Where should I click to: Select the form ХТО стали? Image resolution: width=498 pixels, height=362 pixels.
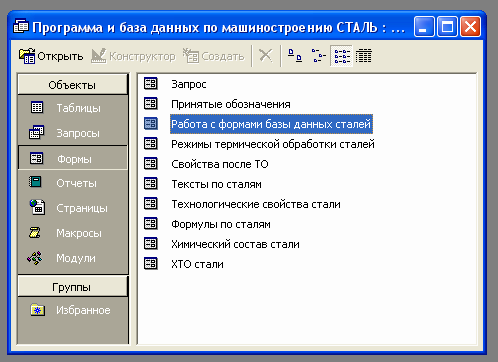[197, 264]
